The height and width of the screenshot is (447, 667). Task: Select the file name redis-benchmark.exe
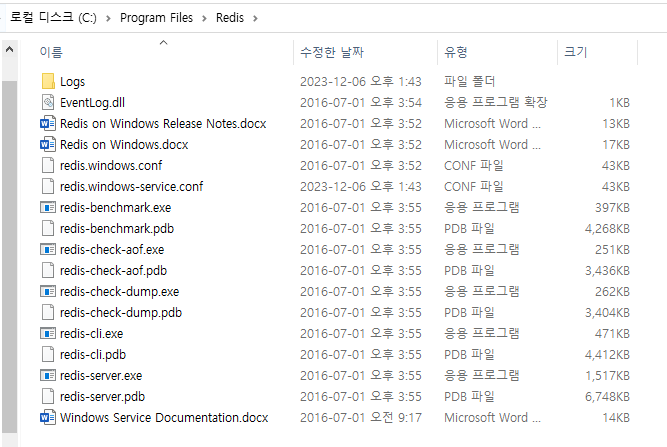[x=115, y=208]
